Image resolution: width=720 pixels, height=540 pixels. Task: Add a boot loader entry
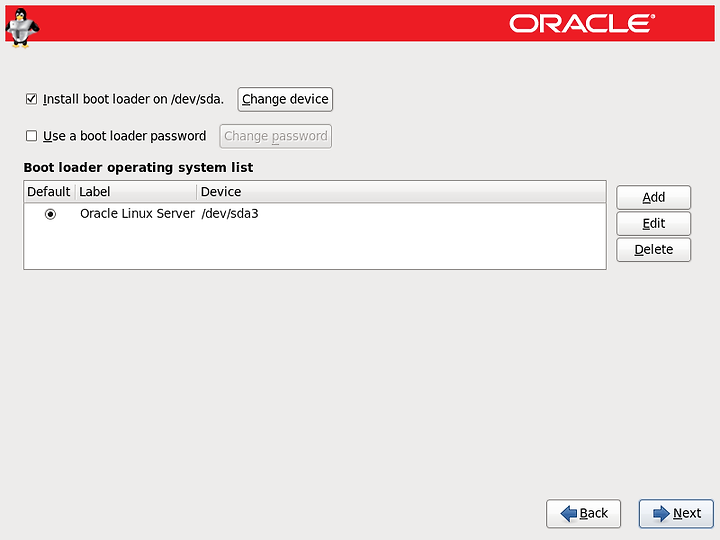pos(653,197)
